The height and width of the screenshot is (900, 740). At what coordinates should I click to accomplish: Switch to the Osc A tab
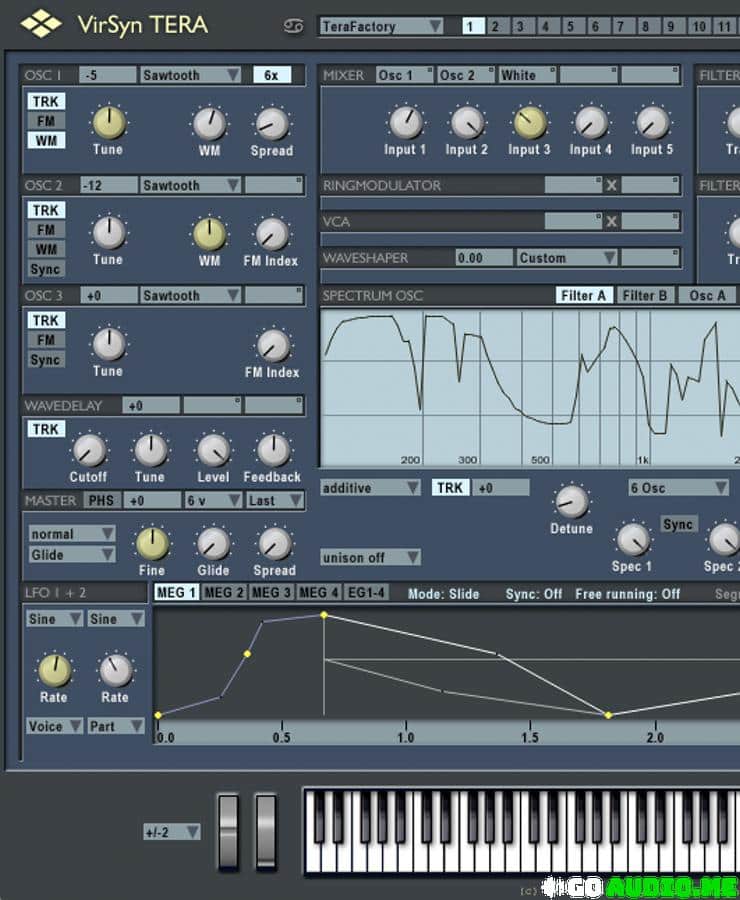707,296
